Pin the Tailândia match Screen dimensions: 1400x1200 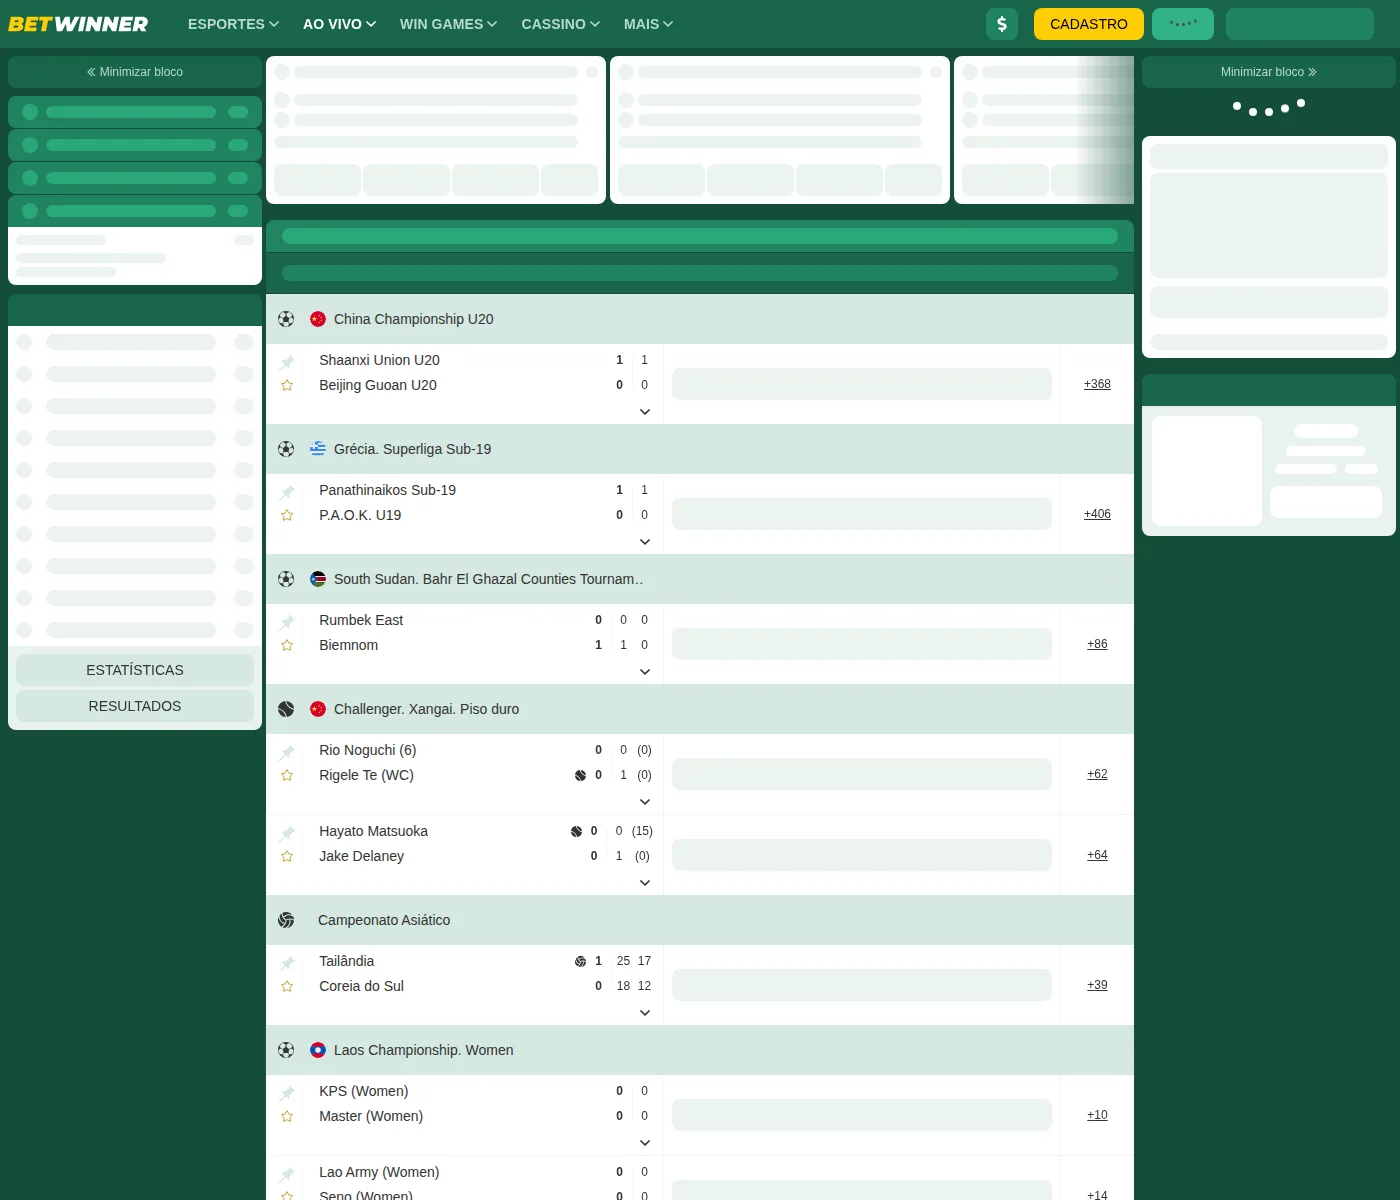(287, 962)
